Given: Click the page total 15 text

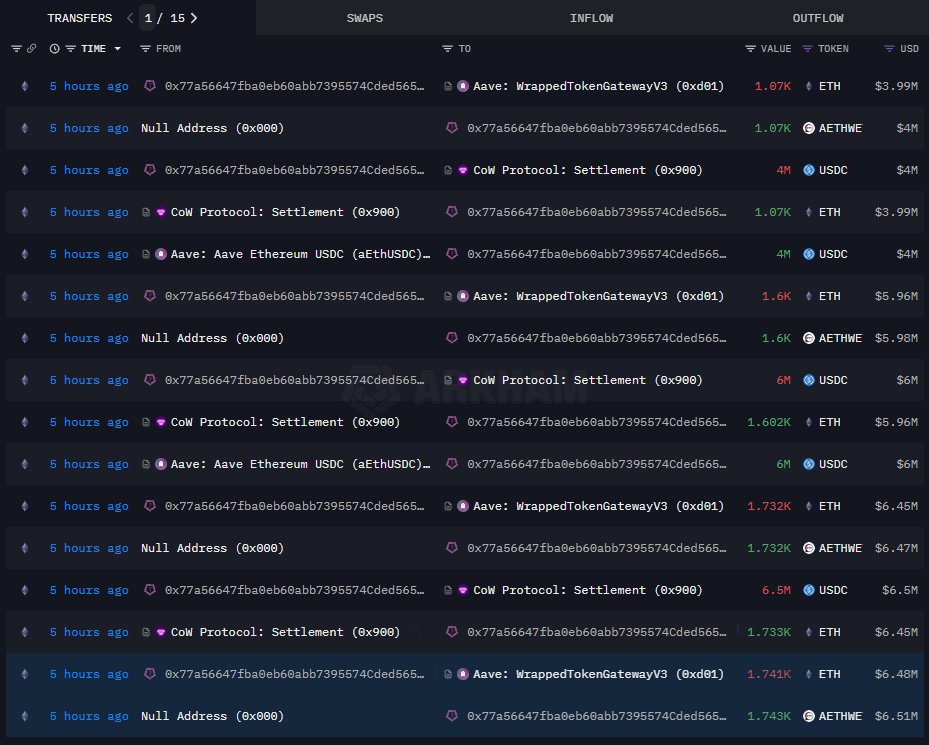Looking at the screenshot, I should [x=177, y=18].
